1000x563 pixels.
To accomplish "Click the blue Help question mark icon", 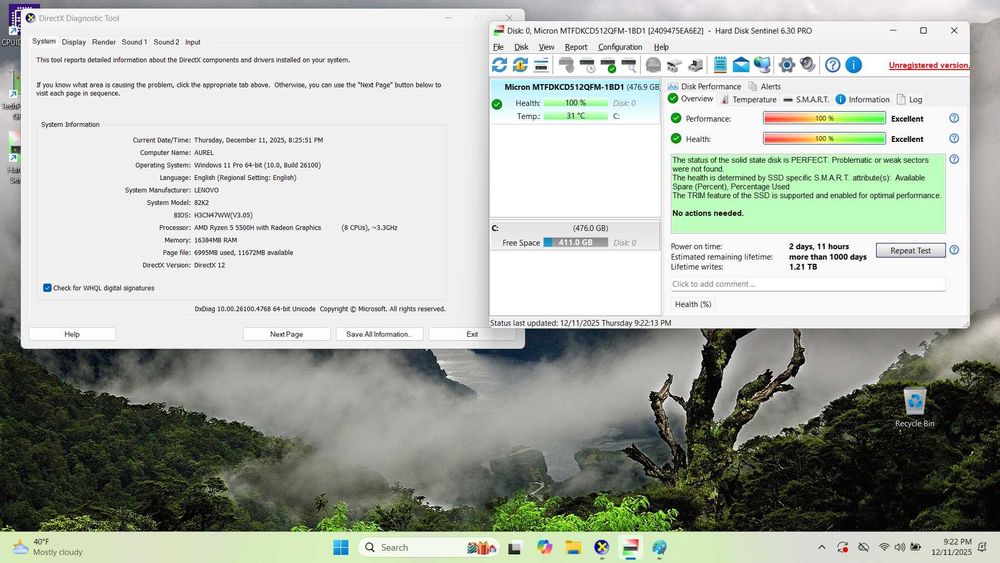I will coord(832,65).
